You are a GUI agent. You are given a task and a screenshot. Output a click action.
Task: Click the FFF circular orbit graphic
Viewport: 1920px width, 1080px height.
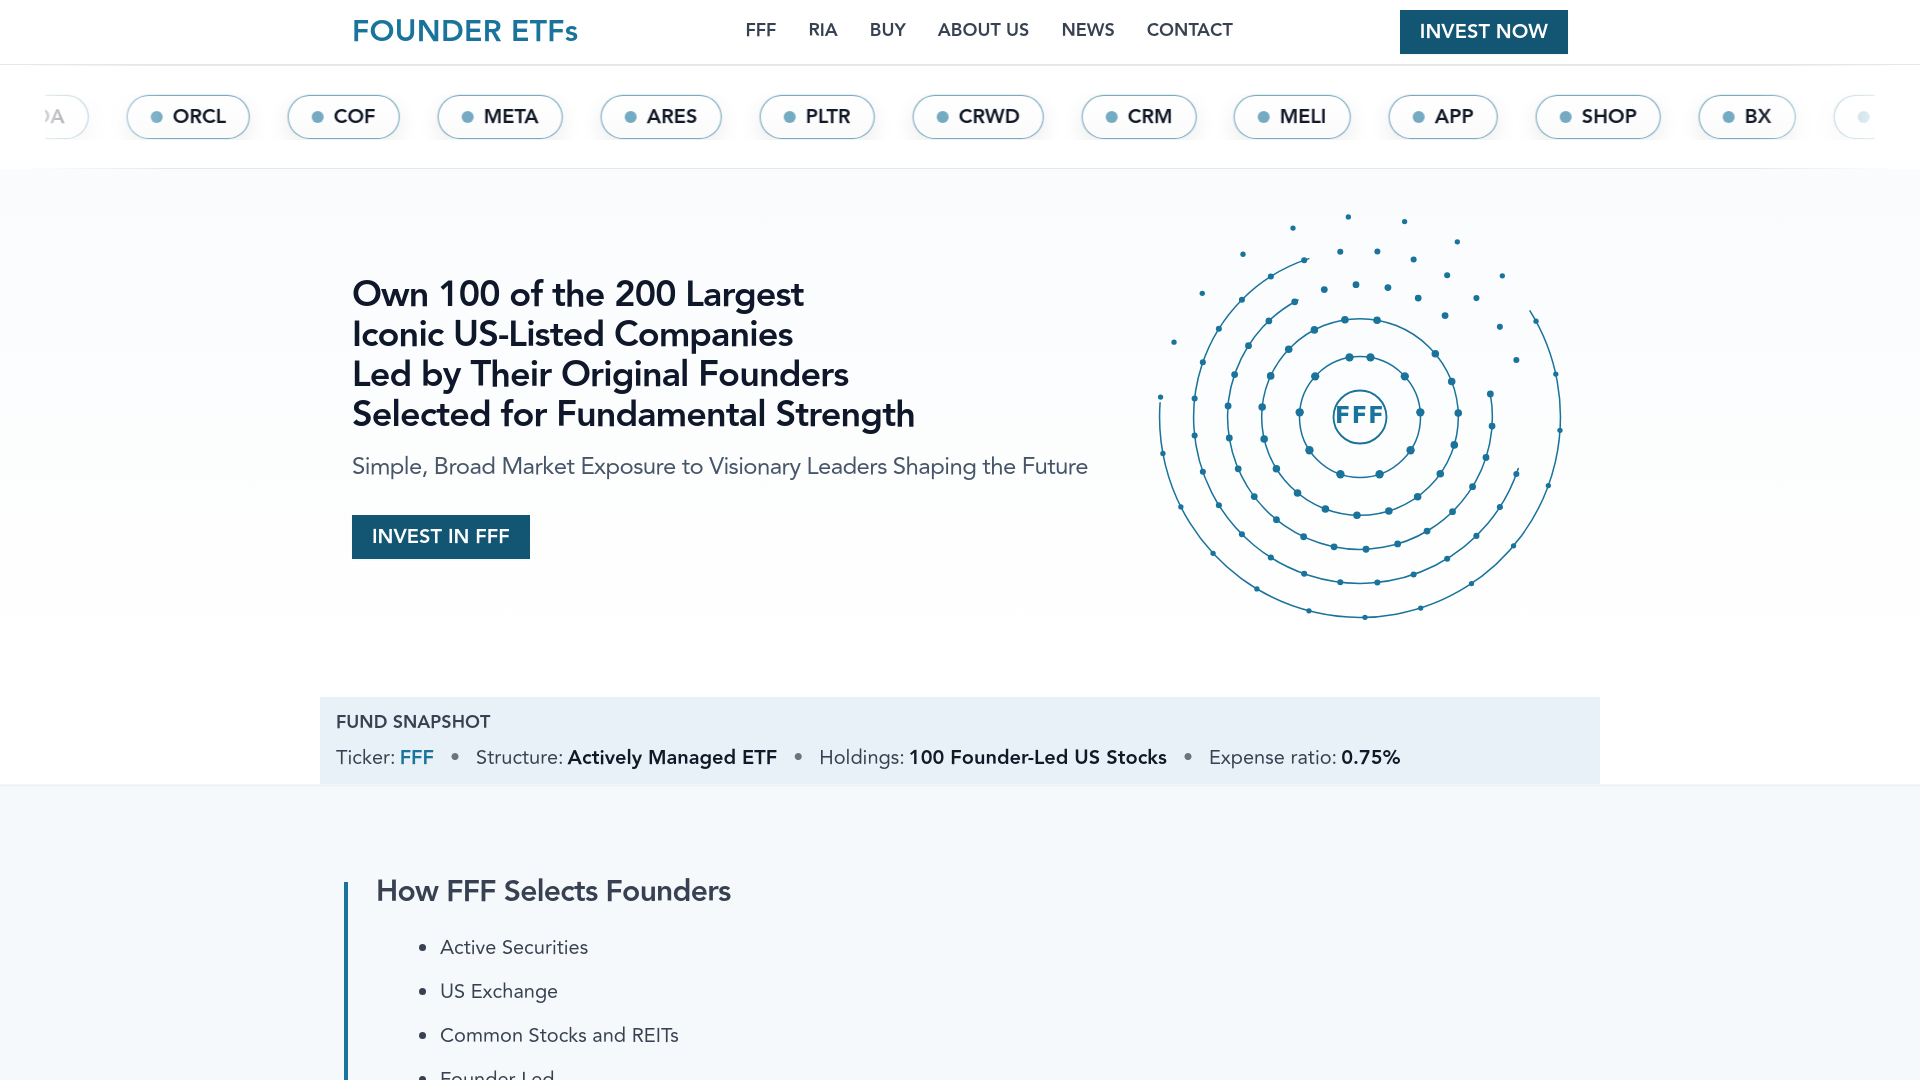click(x=1359, y=415)
